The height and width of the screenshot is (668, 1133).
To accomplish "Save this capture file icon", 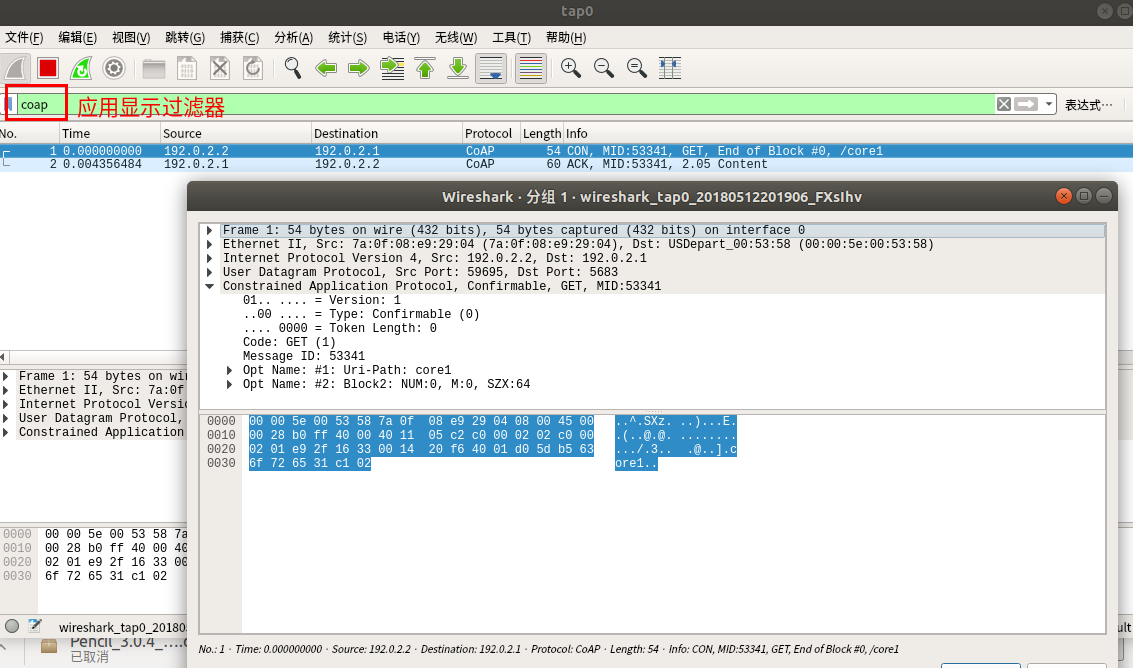I will pos(186,68).
